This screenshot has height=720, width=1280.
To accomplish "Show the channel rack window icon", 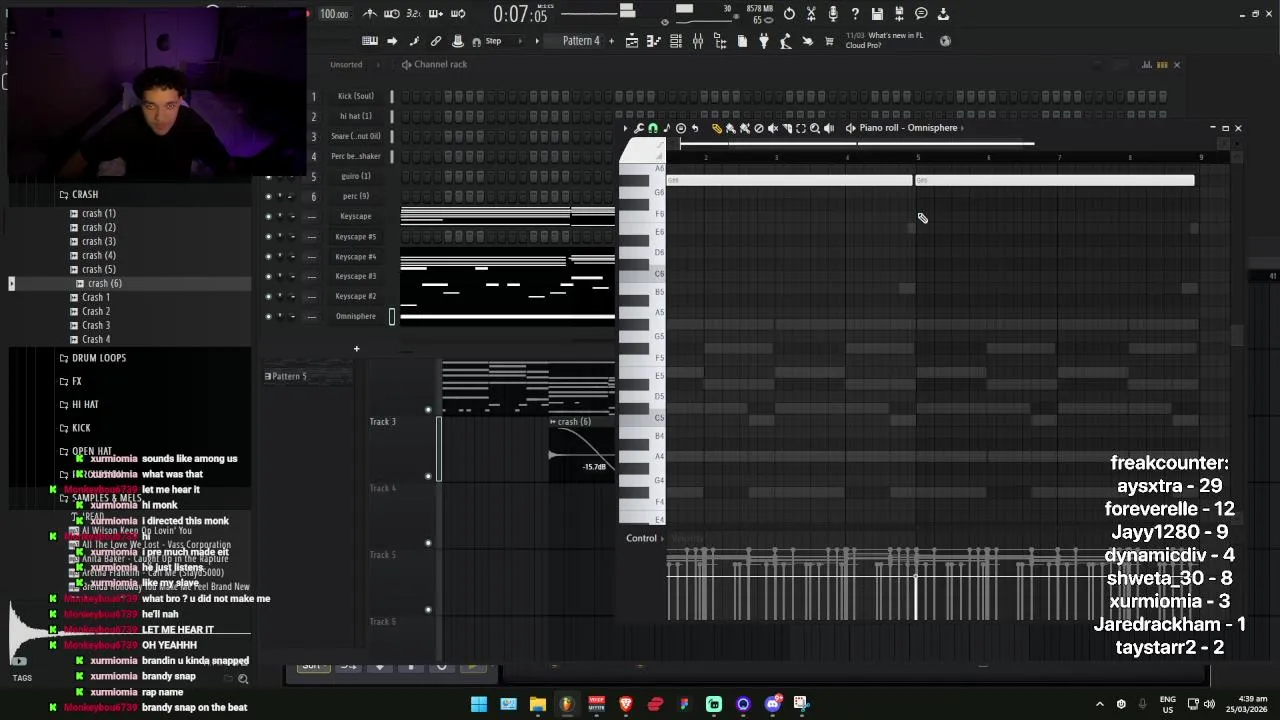I will (x=676, y=41).
